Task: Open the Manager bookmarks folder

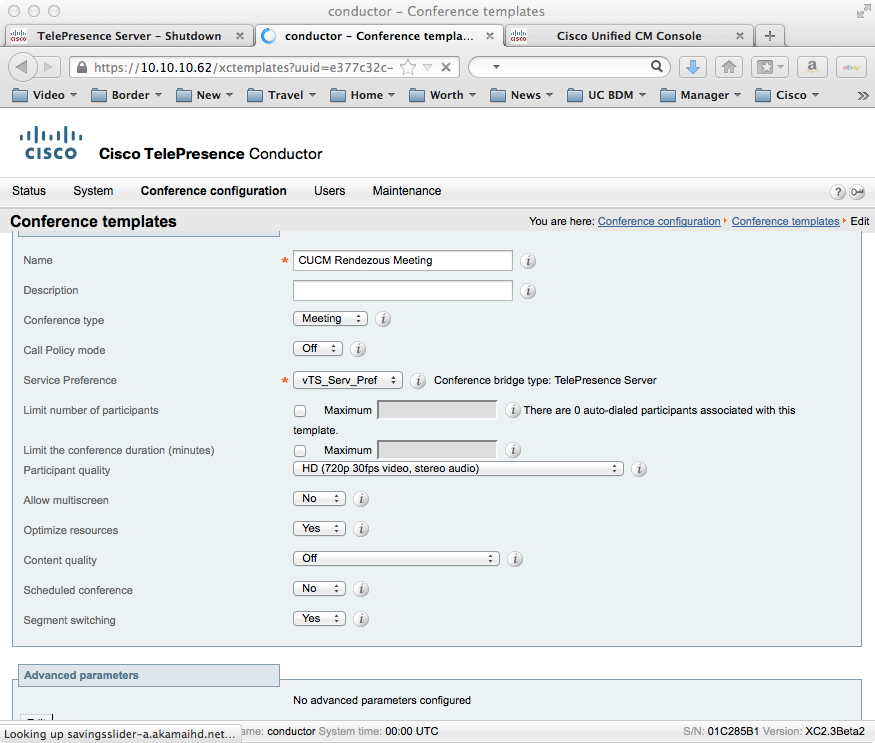Action: coord(700,95)
